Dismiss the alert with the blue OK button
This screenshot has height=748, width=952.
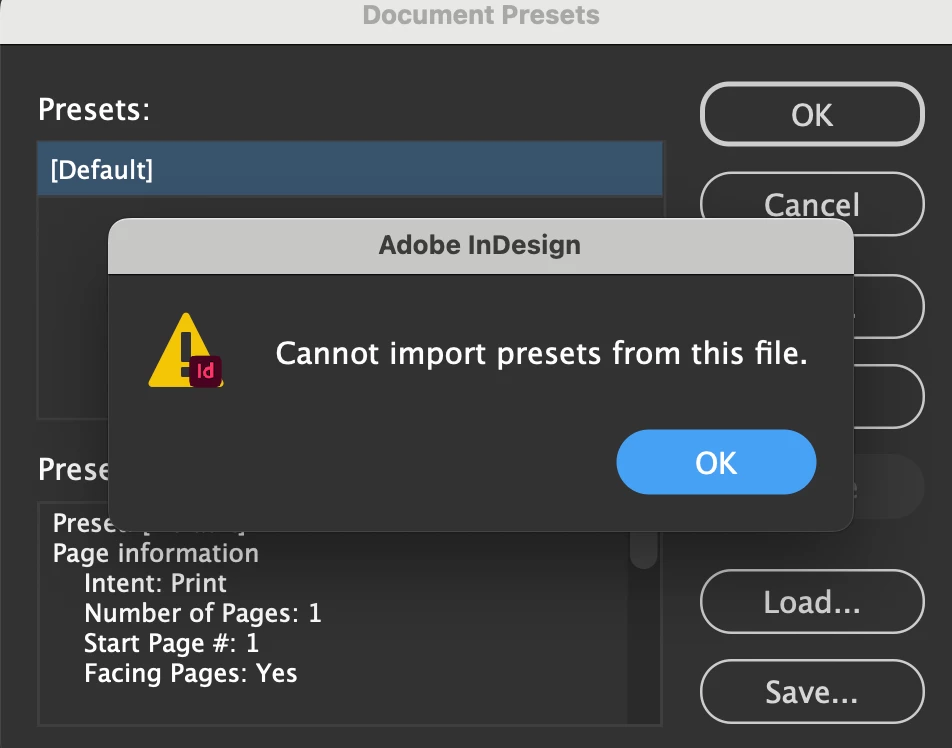tap(716, 462)
